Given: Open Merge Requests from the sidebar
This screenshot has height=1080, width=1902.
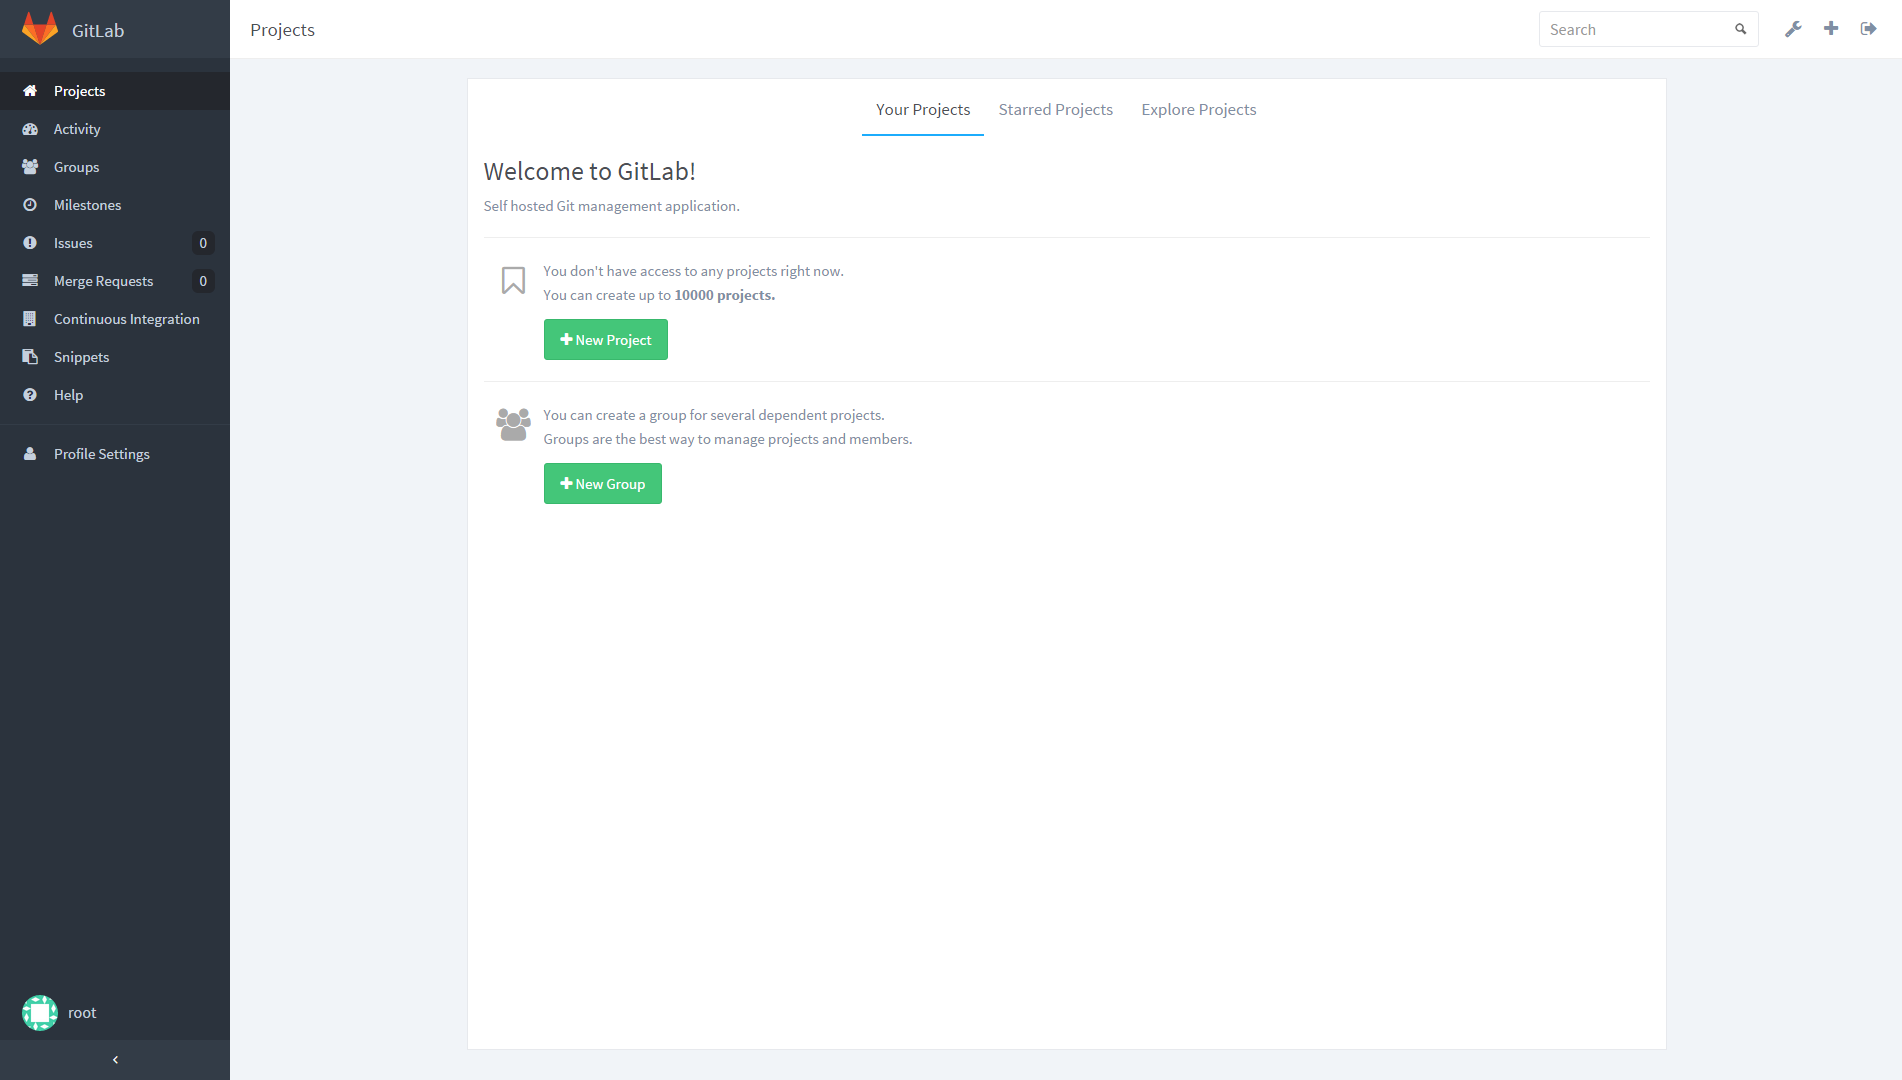Looking at the screenshot, I should [32, 281].
